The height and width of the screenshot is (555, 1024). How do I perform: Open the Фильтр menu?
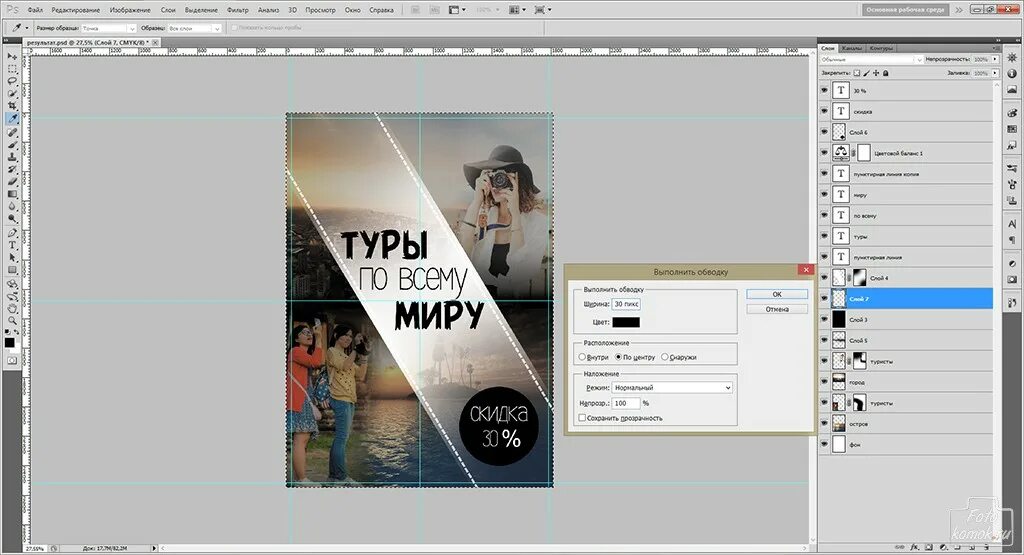(238, 10)
